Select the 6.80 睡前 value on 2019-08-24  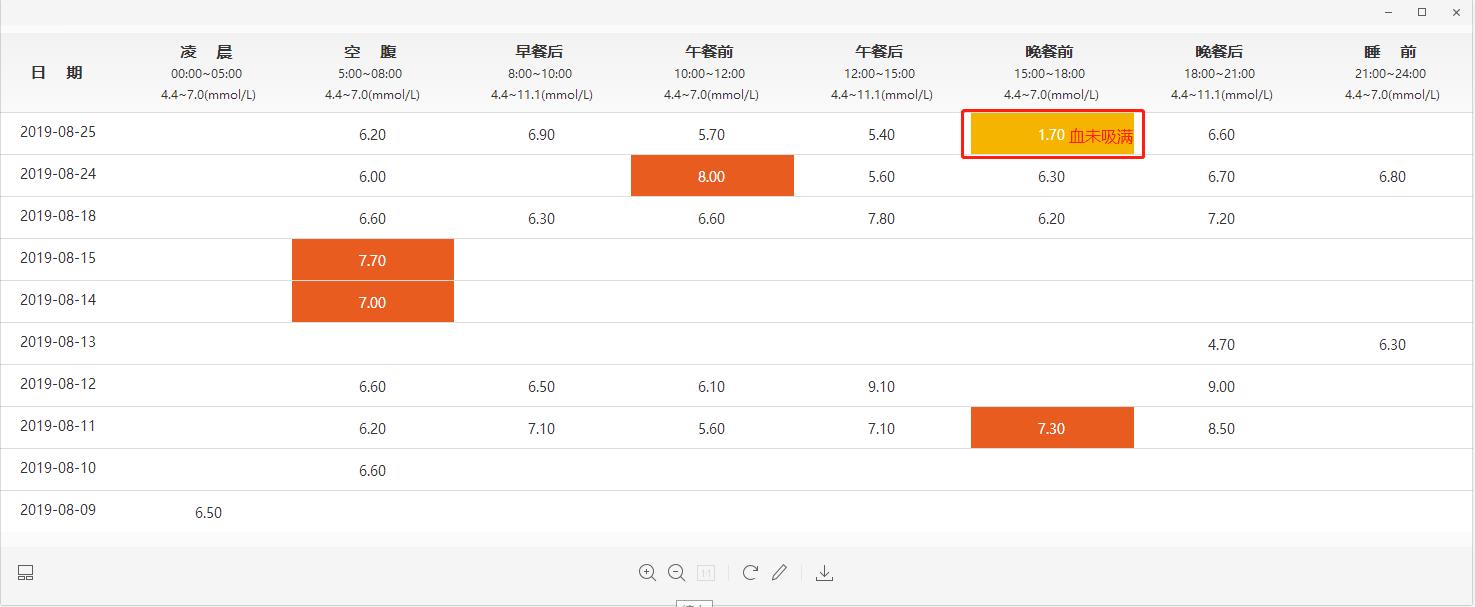pyautogui.click(x=1390, y=176)
